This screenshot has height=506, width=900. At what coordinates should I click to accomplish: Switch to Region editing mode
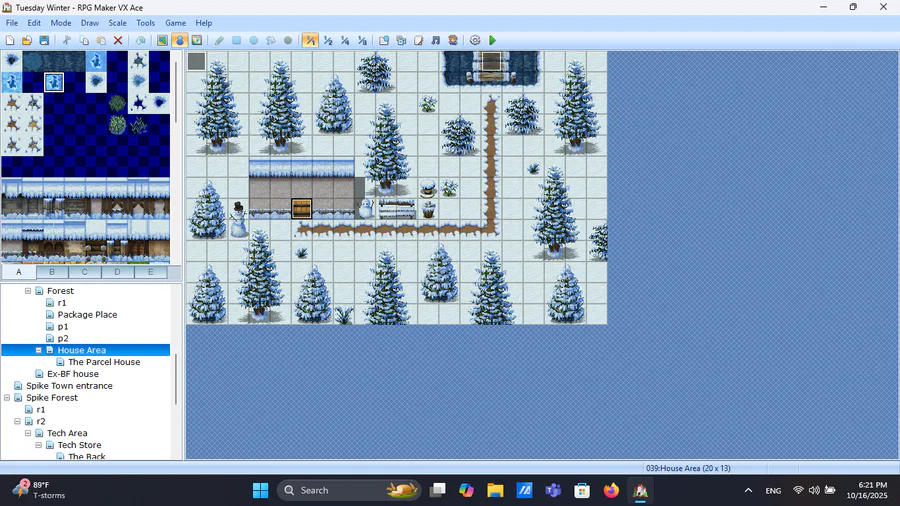(x=197, y=40)
